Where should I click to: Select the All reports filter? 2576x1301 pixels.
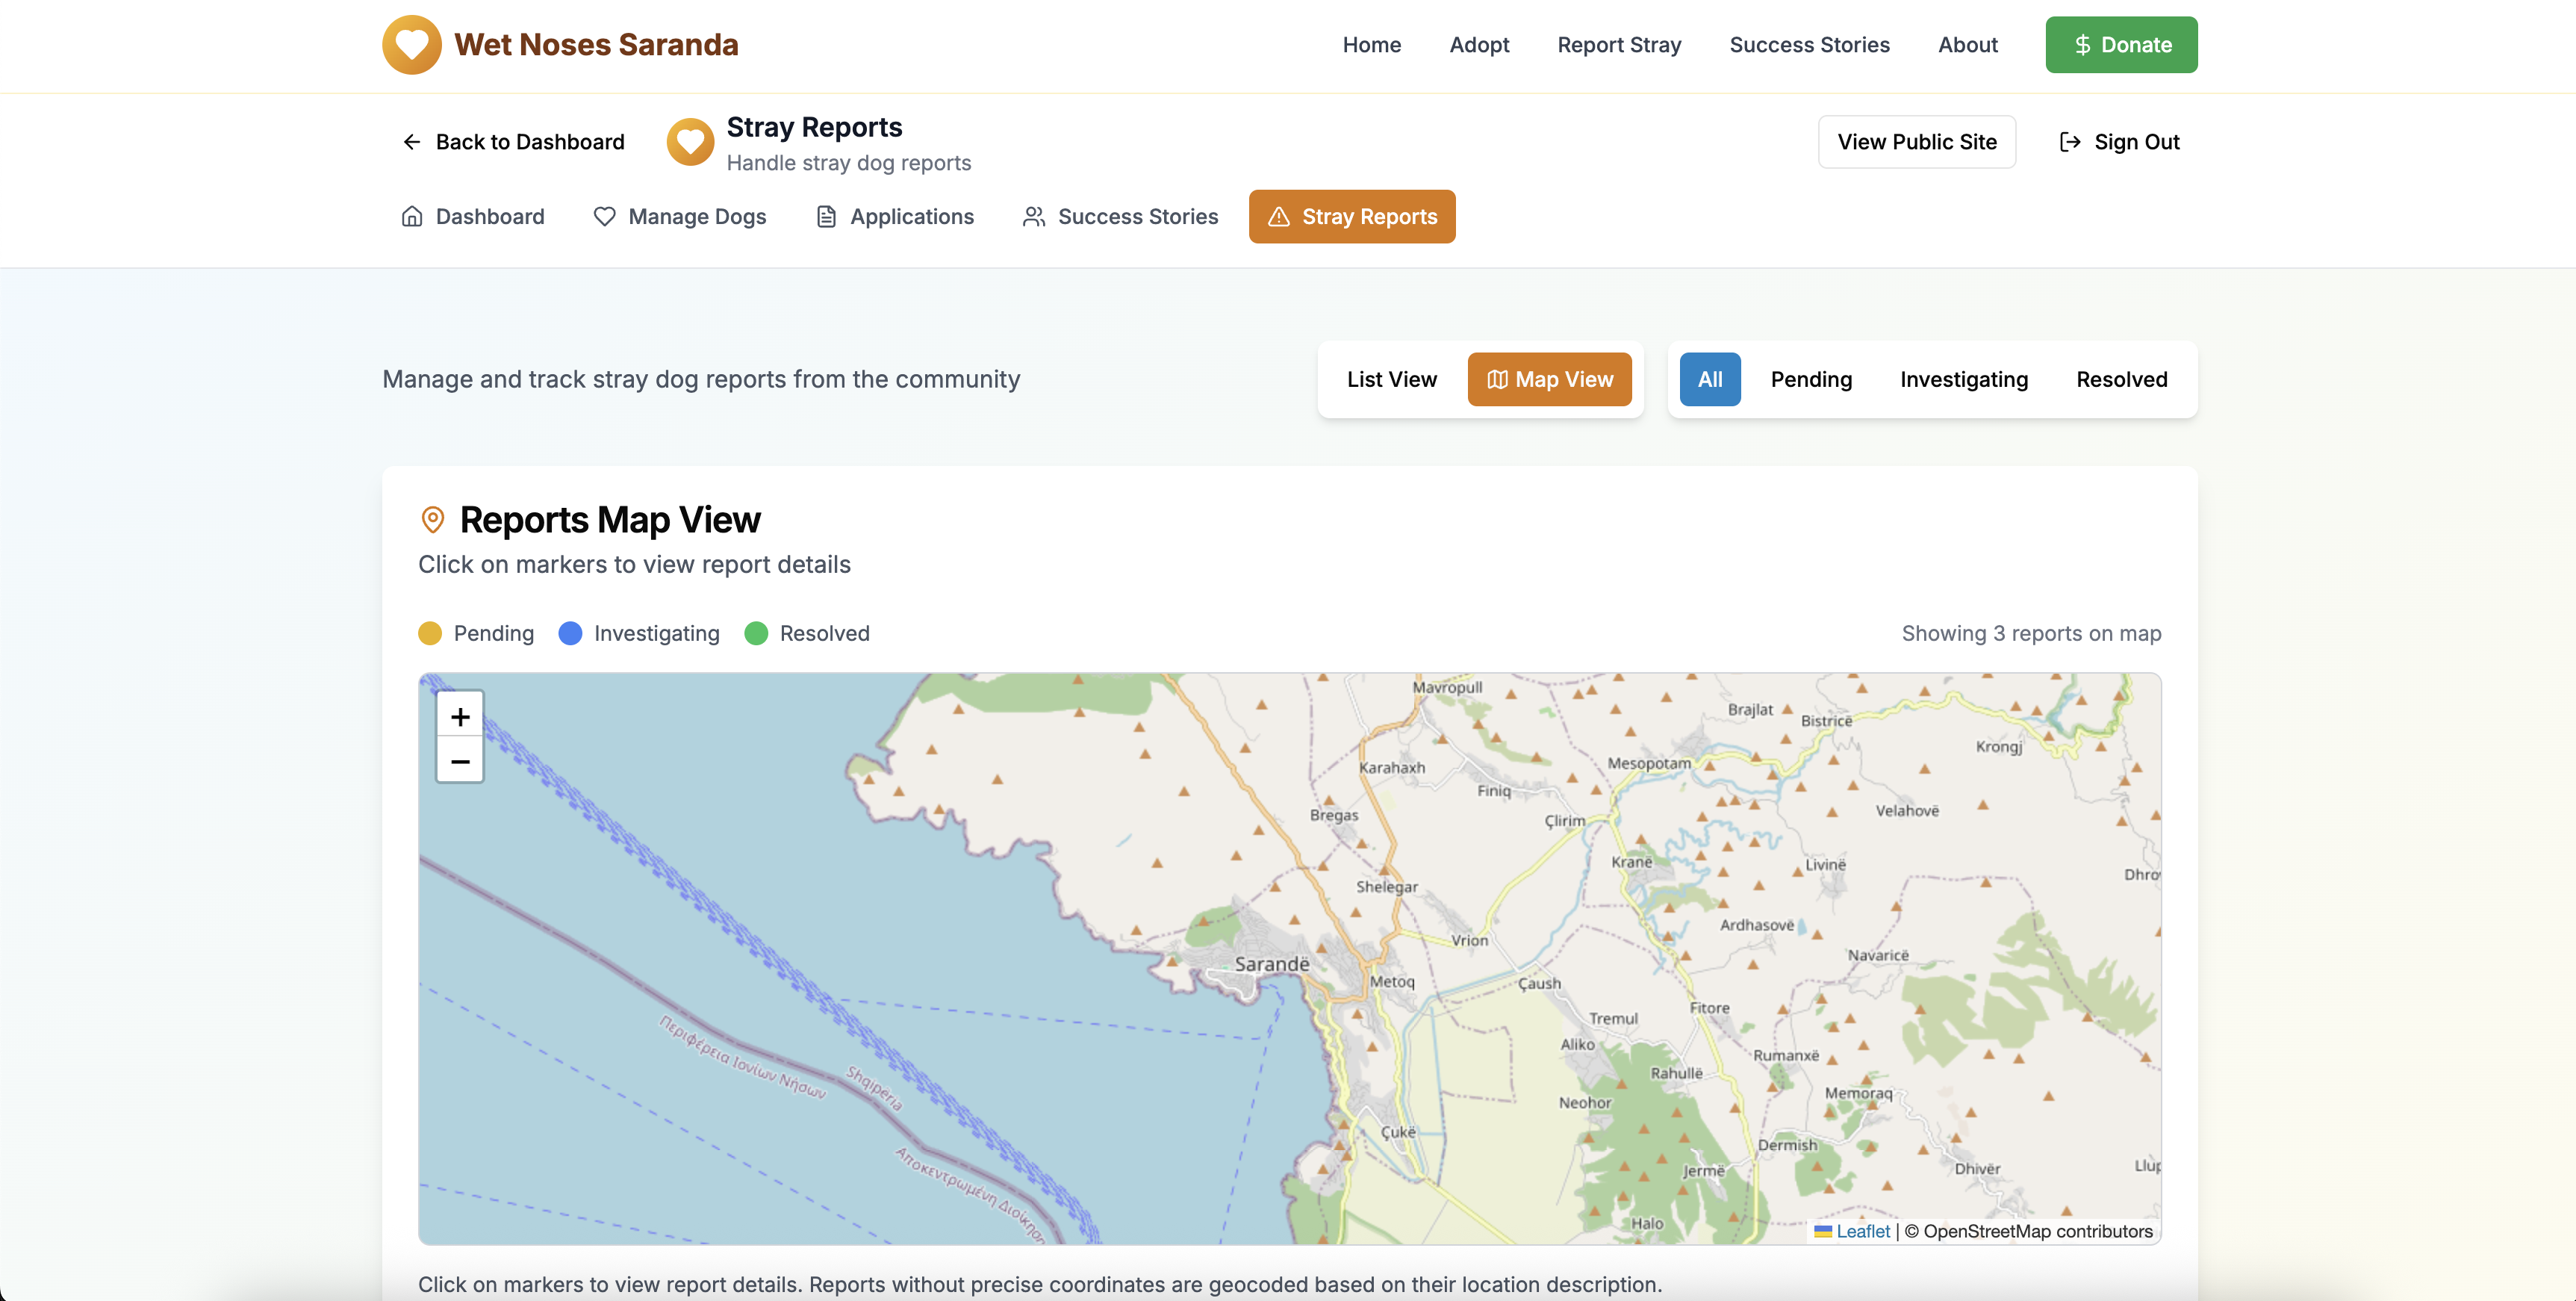click(1709, 379)
